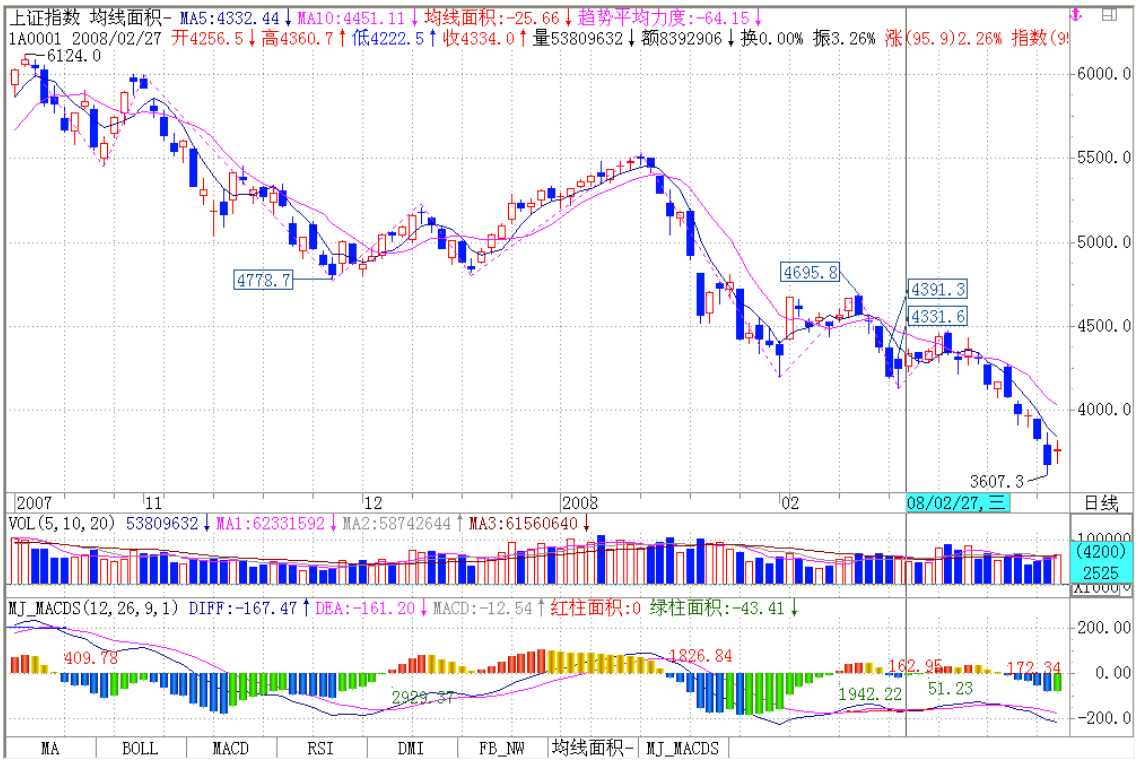The height and width of the screenshot is (766, 1140).
Task: Click the 3607.3 low price label
Action: click(997, 481)
